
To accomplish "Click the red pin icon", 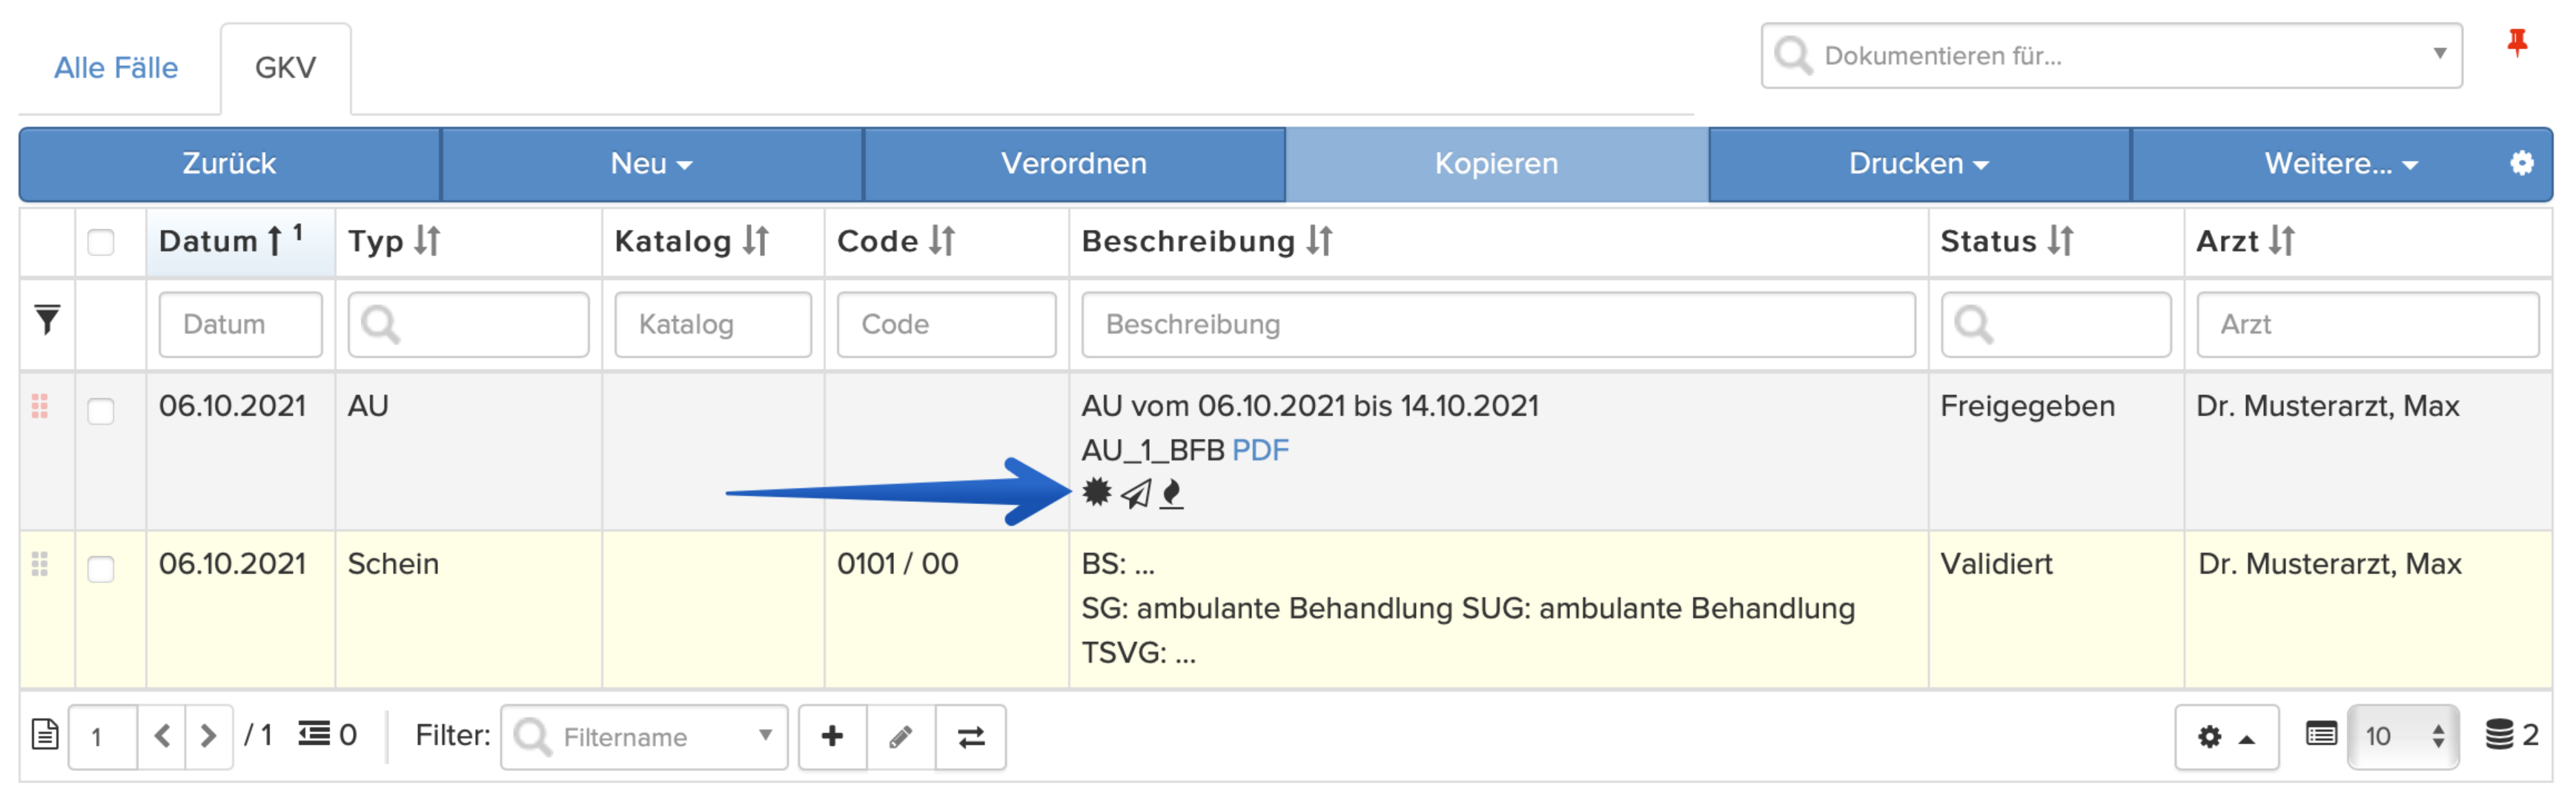I will pos(2516,43).
